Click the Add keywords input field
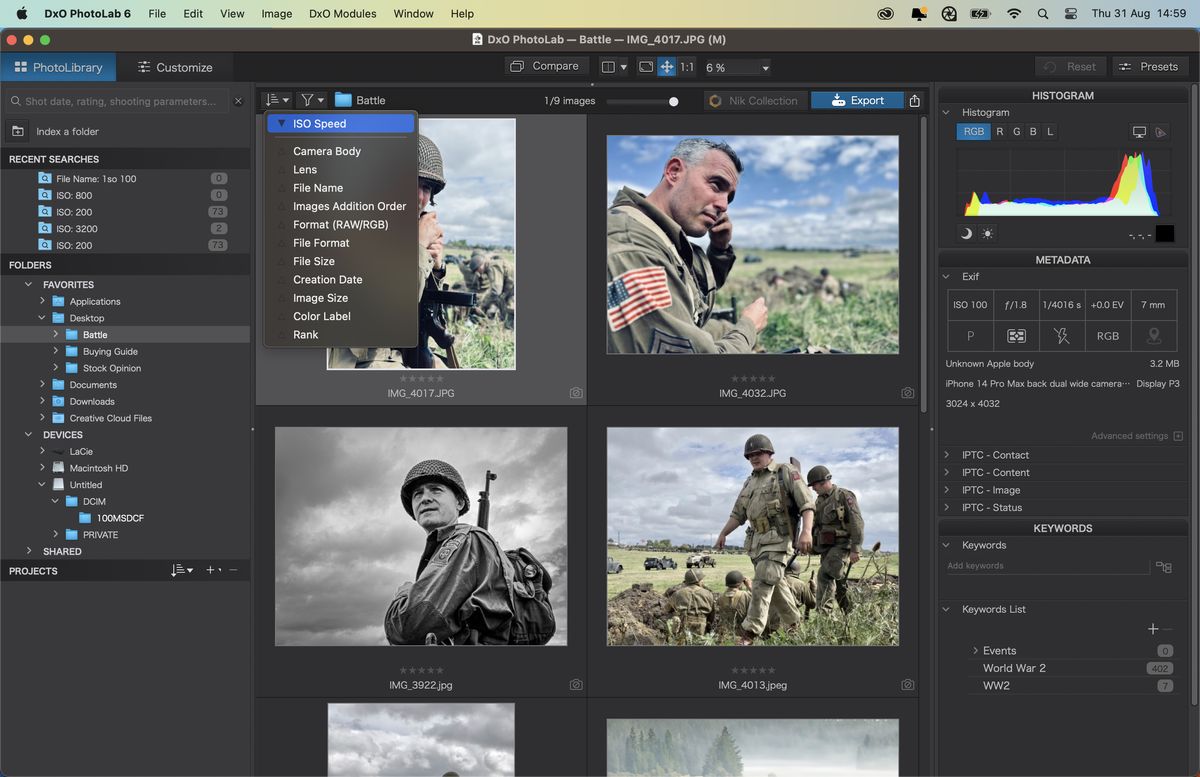1200x777 pixels. click(1048, 566)
